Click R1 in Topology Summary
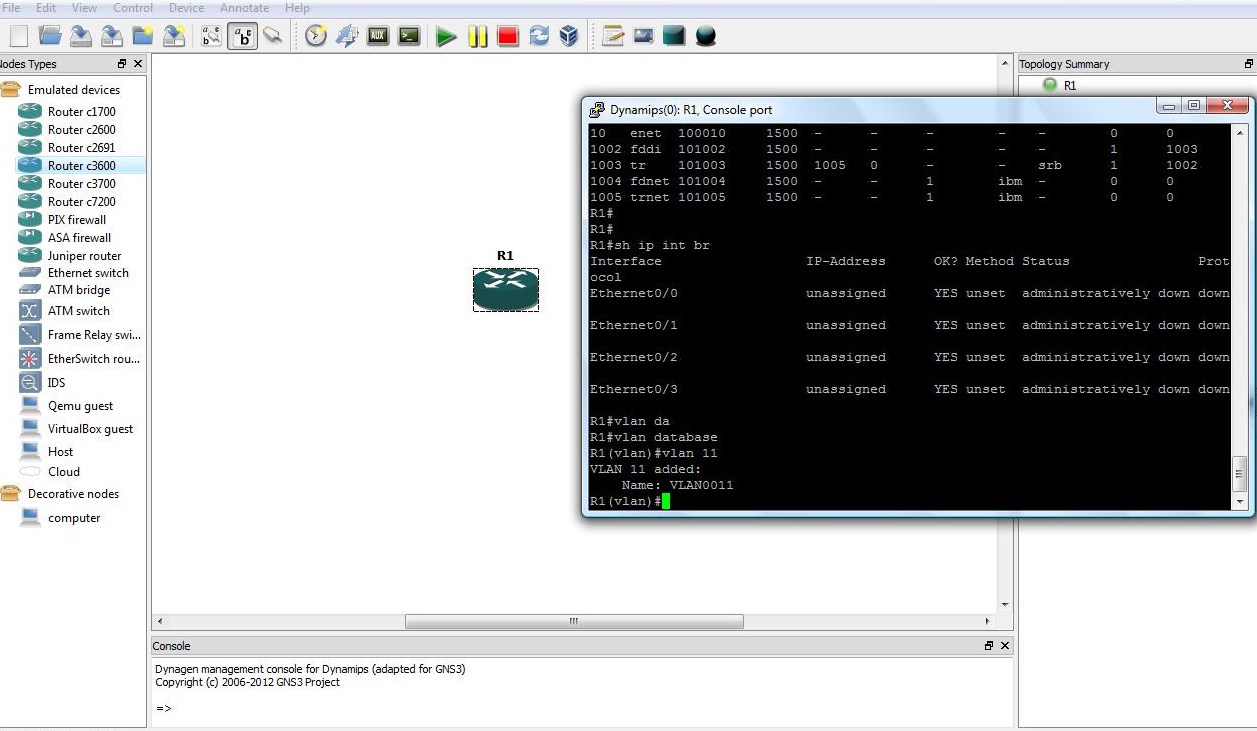The width and height of the screenshot is (1257, 731). pyautogui.click(x=1069, y=86)
